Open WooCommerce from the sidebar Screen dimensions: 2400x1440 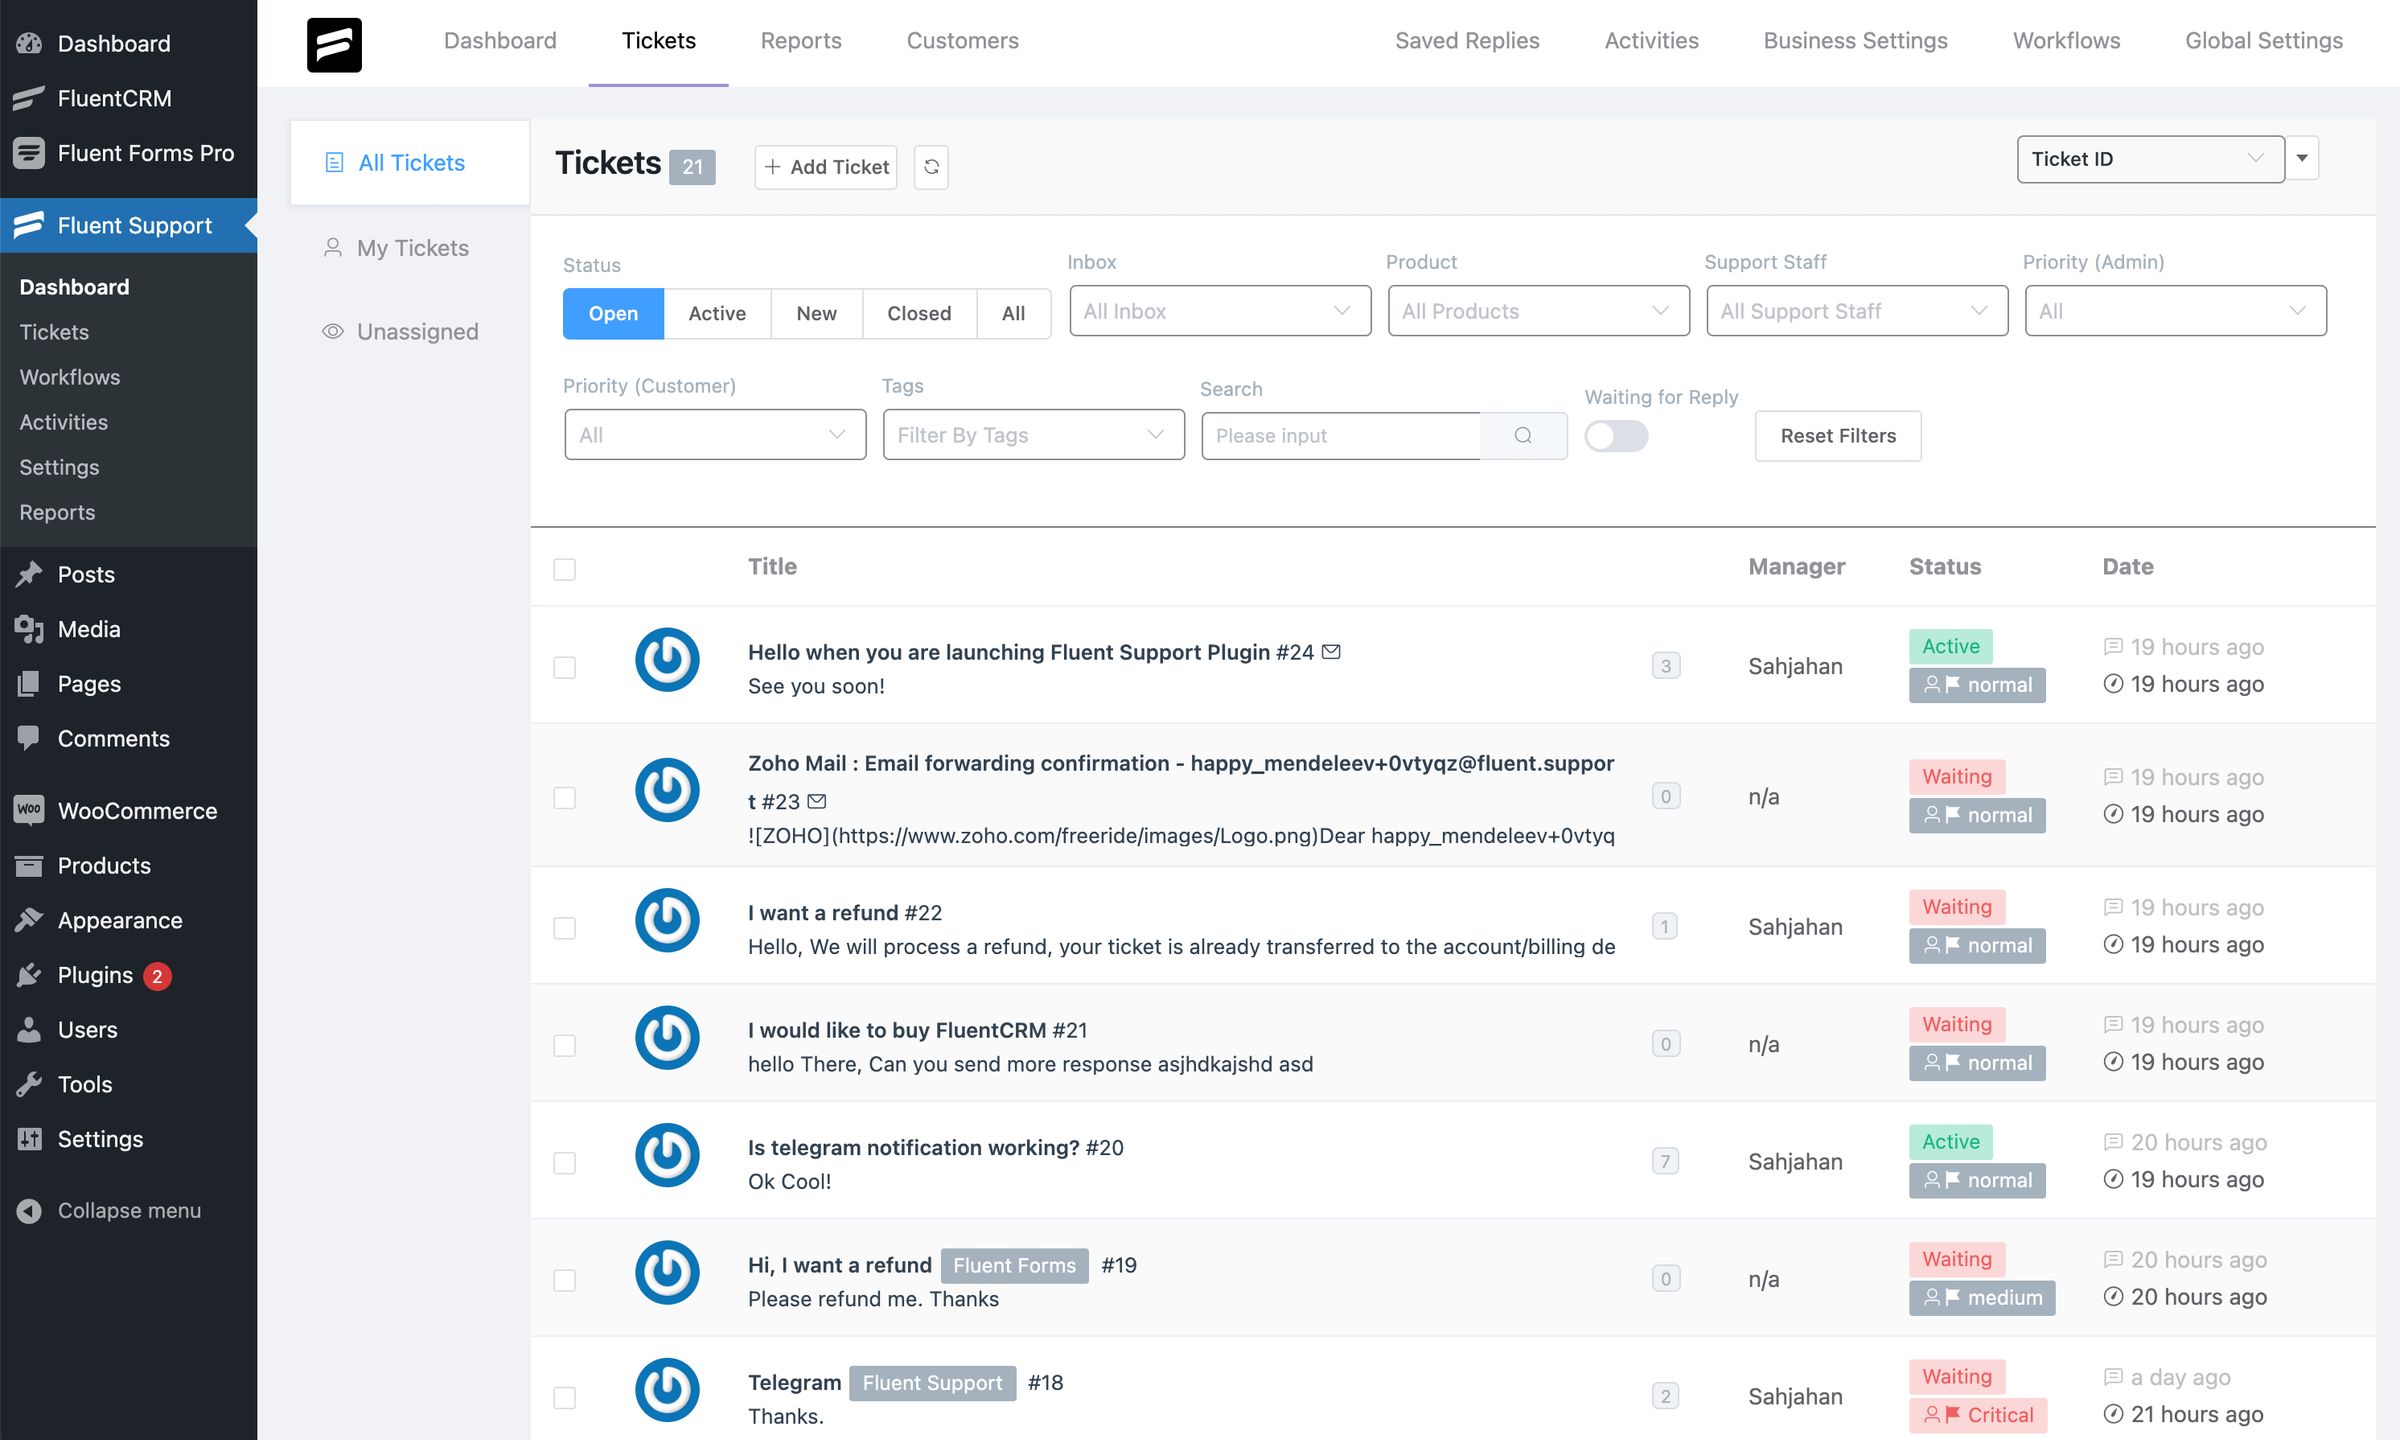[28, 810]
